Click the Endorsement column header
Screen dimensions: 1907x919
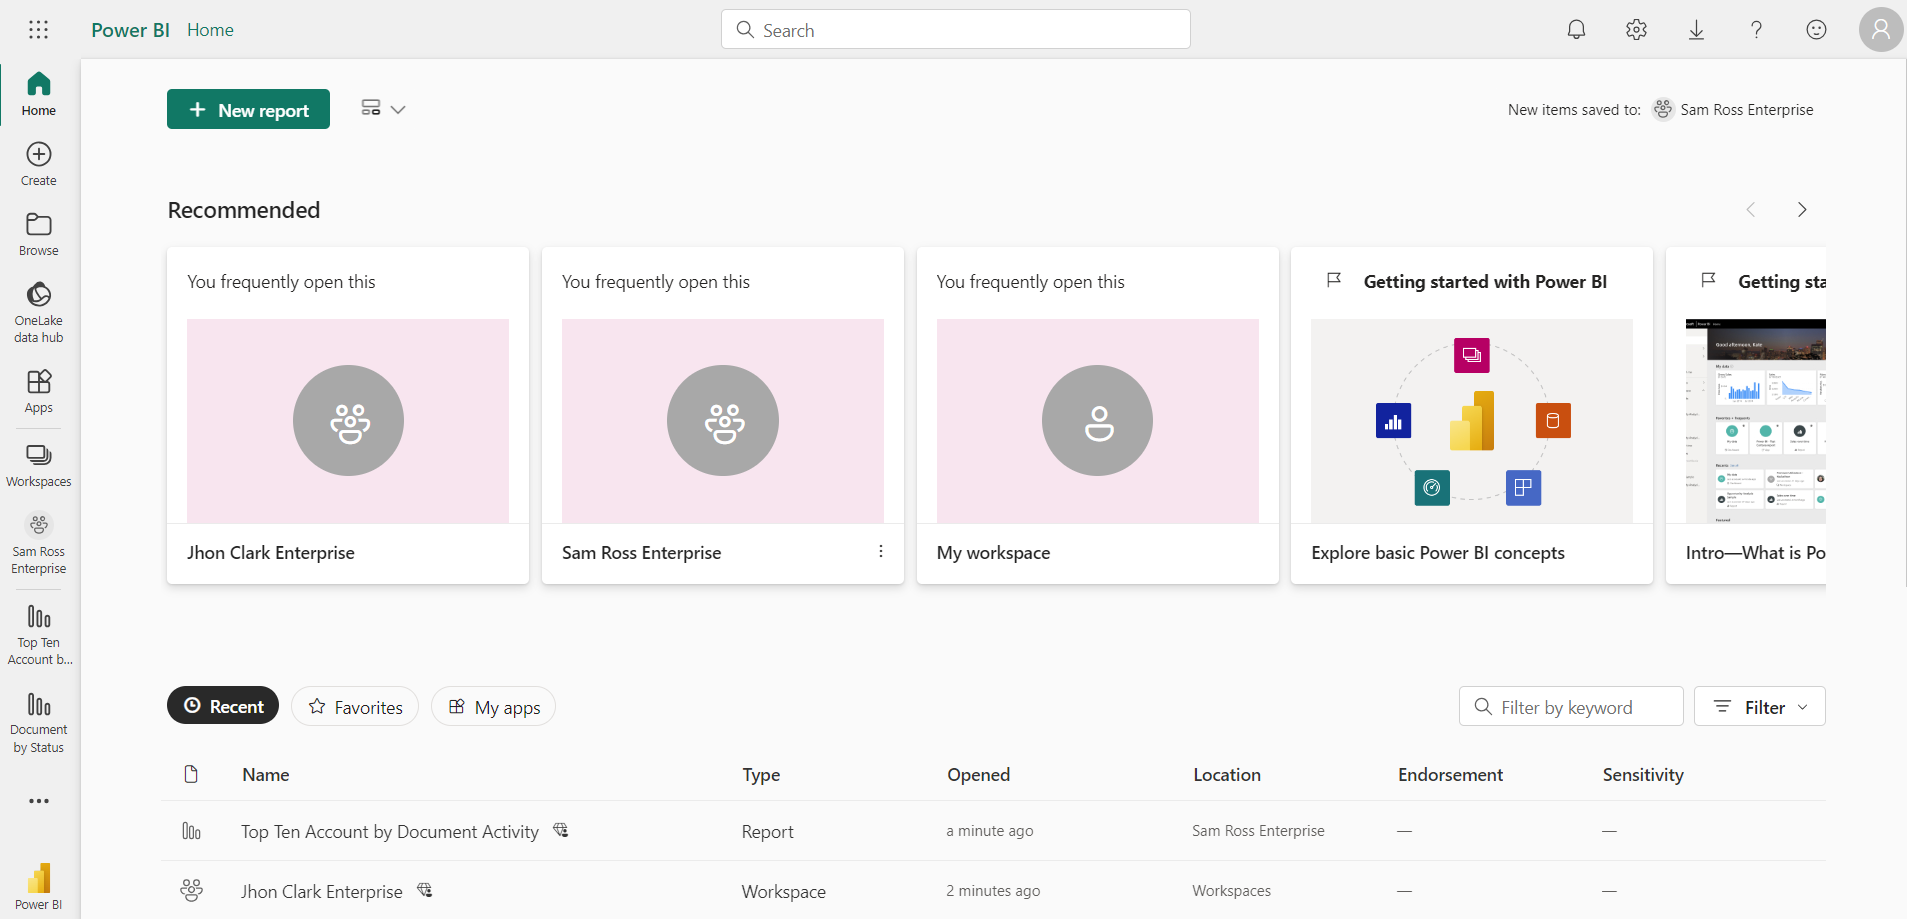[1450, 775]
